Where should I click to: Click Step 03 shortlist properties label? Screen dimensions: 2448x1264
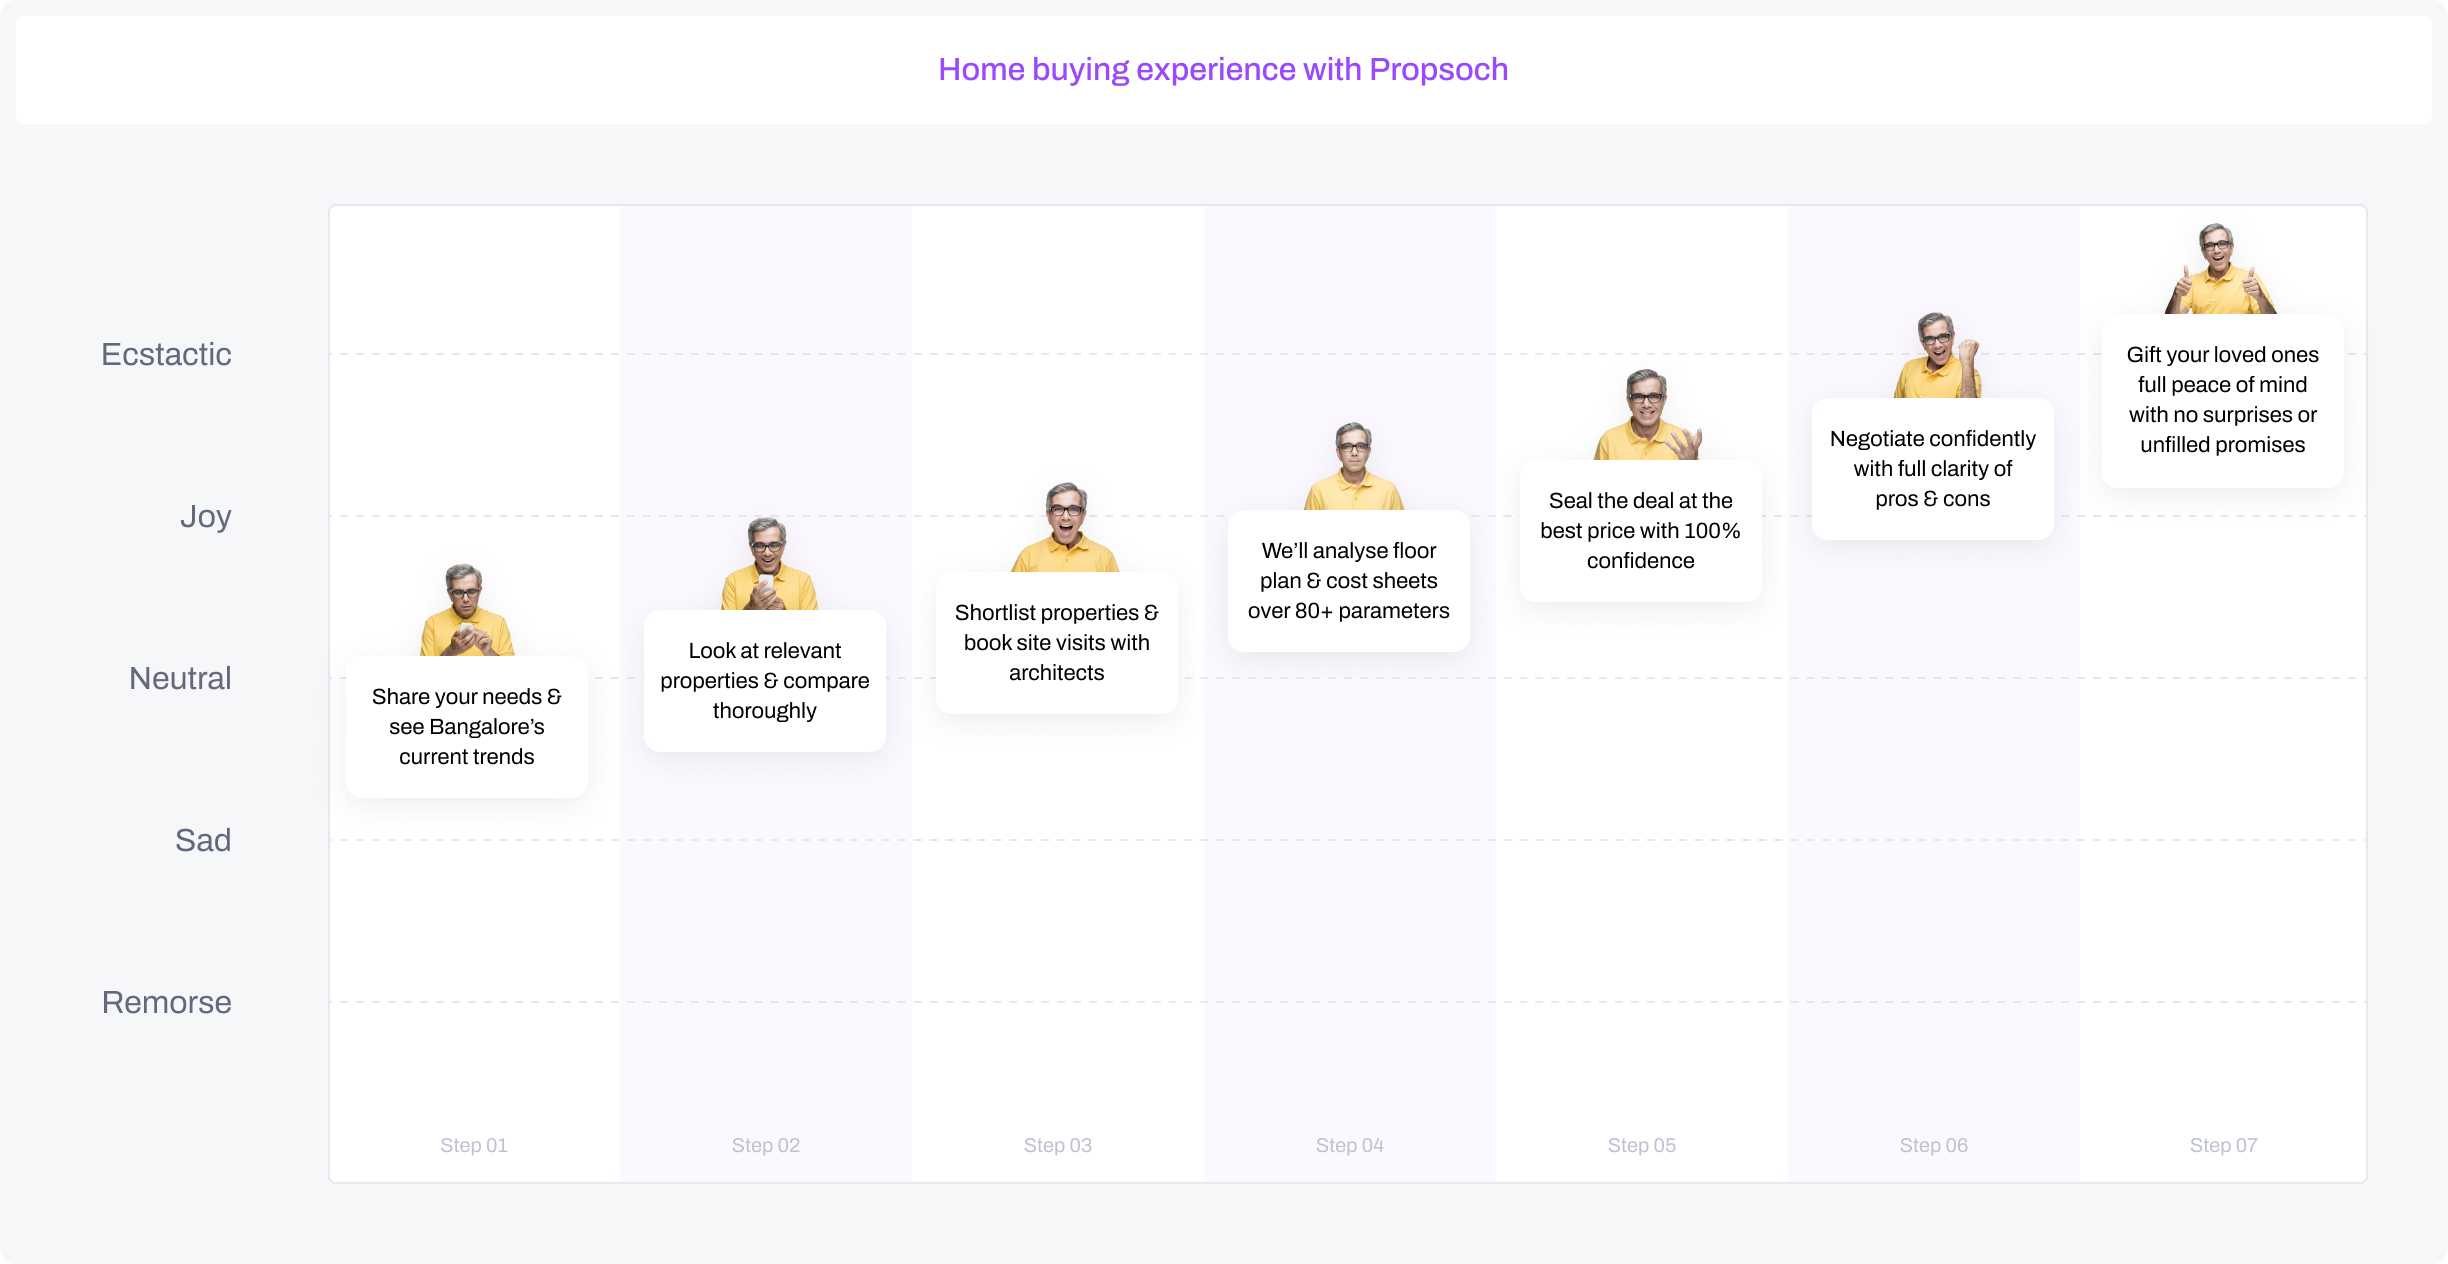tap(1056, 642)
